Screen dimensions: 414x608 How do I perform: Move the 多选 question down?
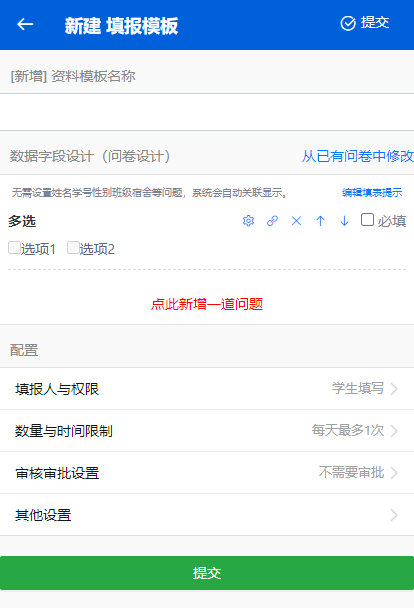click(x=344, y=221)
